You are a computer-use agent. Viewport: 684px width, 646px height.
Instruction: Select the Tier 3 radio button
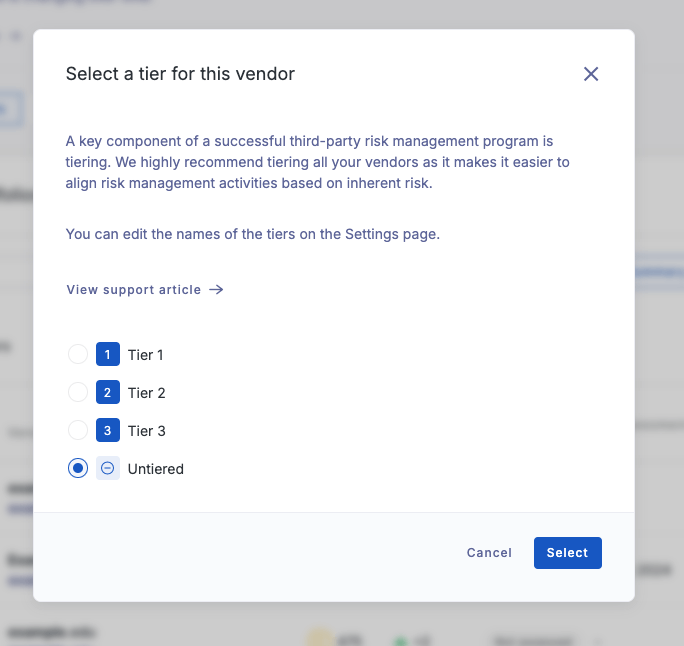tap(78, 430)
